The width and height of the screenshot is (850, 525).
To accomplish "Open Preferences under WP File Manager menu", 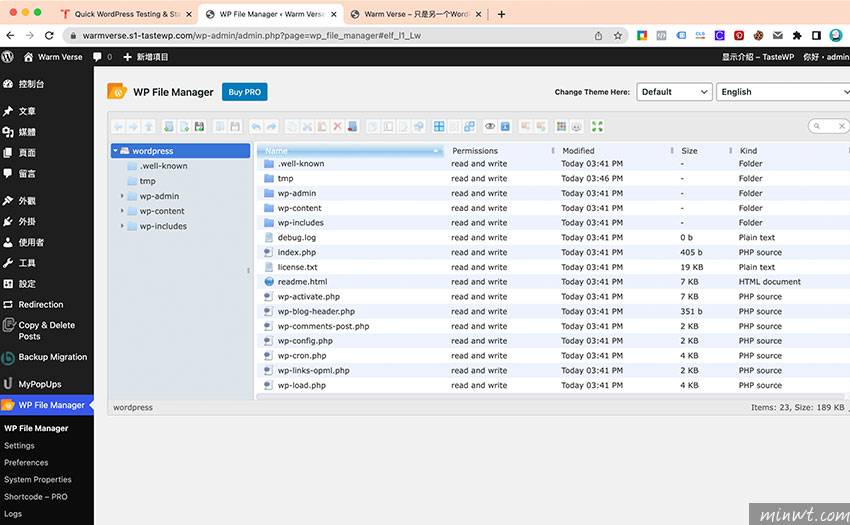I will click(26, 463).
